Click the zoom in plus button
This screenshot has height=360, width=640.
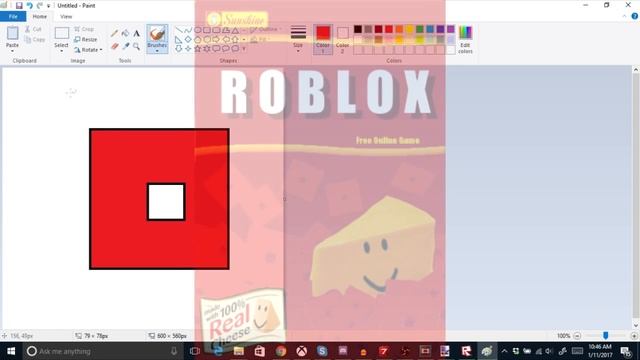pyautogui.click(x=634, y=336)
